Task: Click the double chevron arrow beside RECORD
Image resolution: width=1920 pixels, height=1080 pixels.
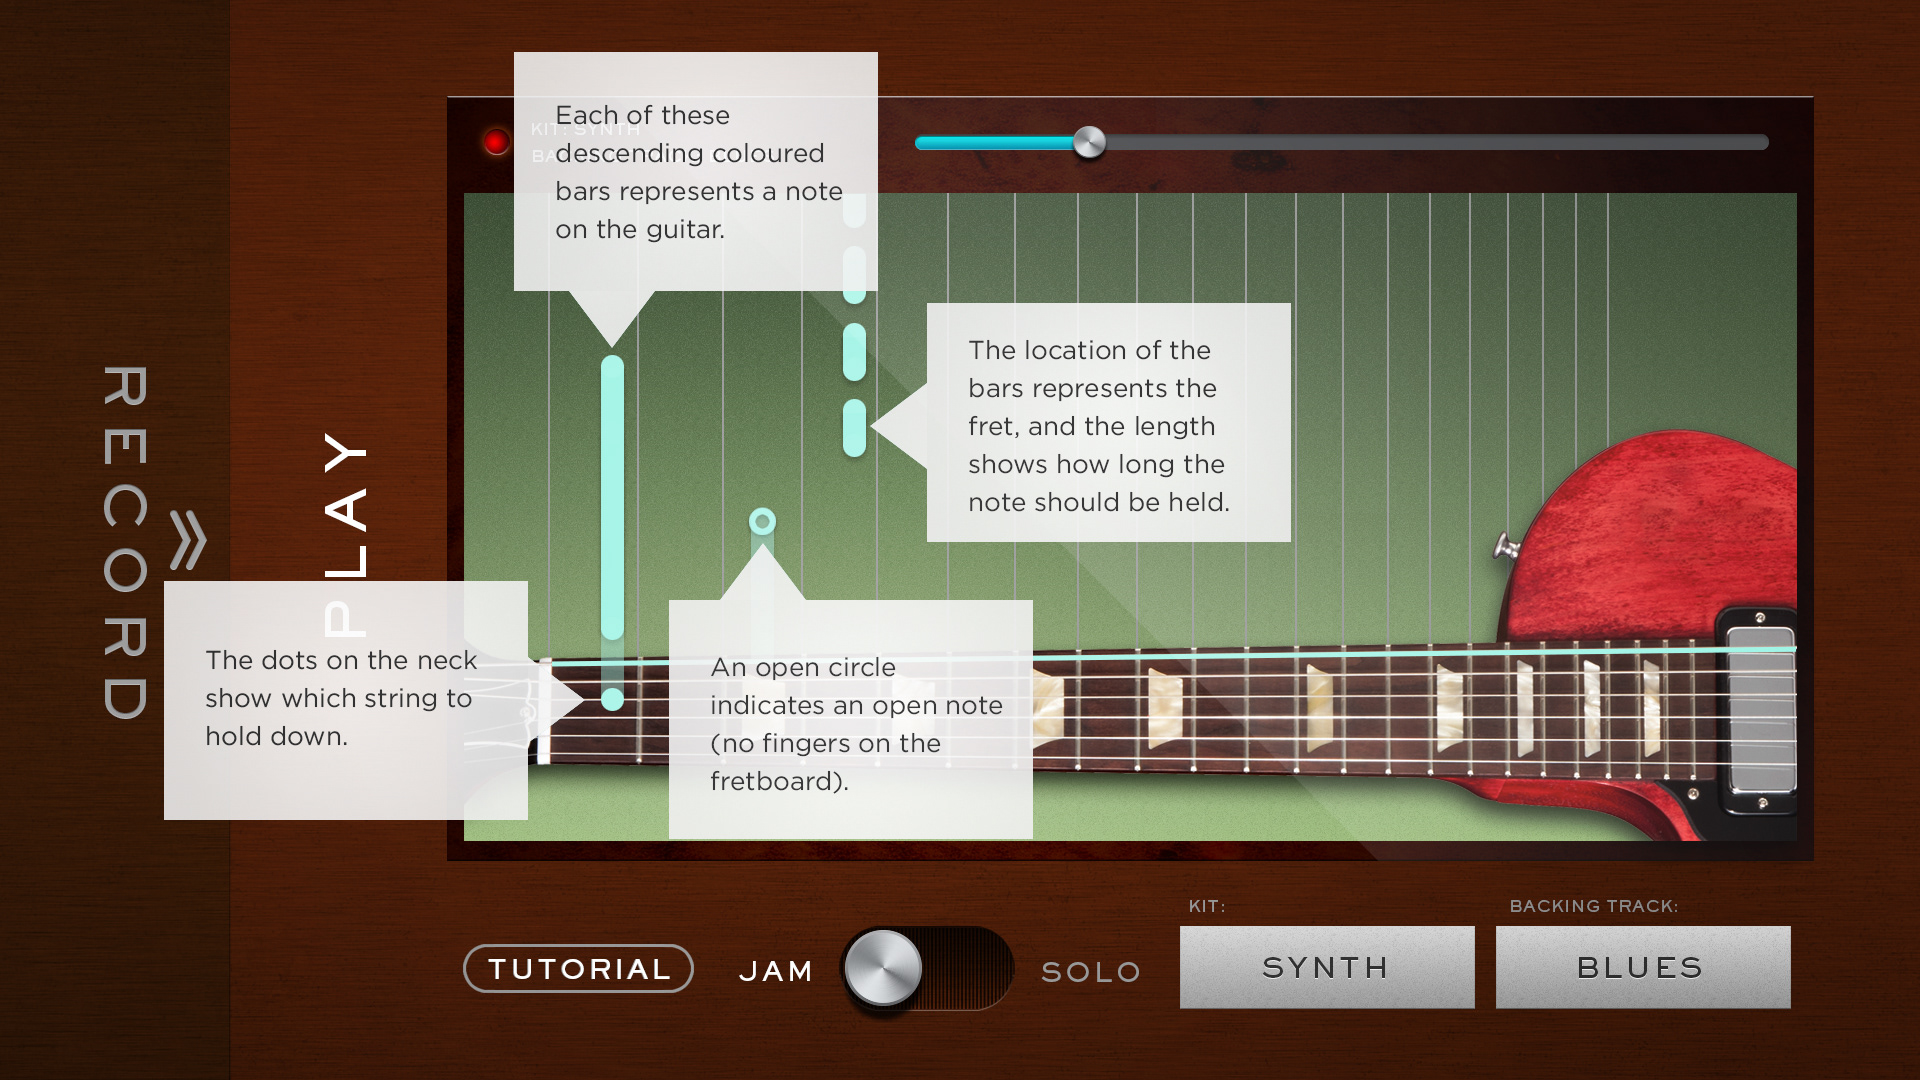Action: click(188, 540)
